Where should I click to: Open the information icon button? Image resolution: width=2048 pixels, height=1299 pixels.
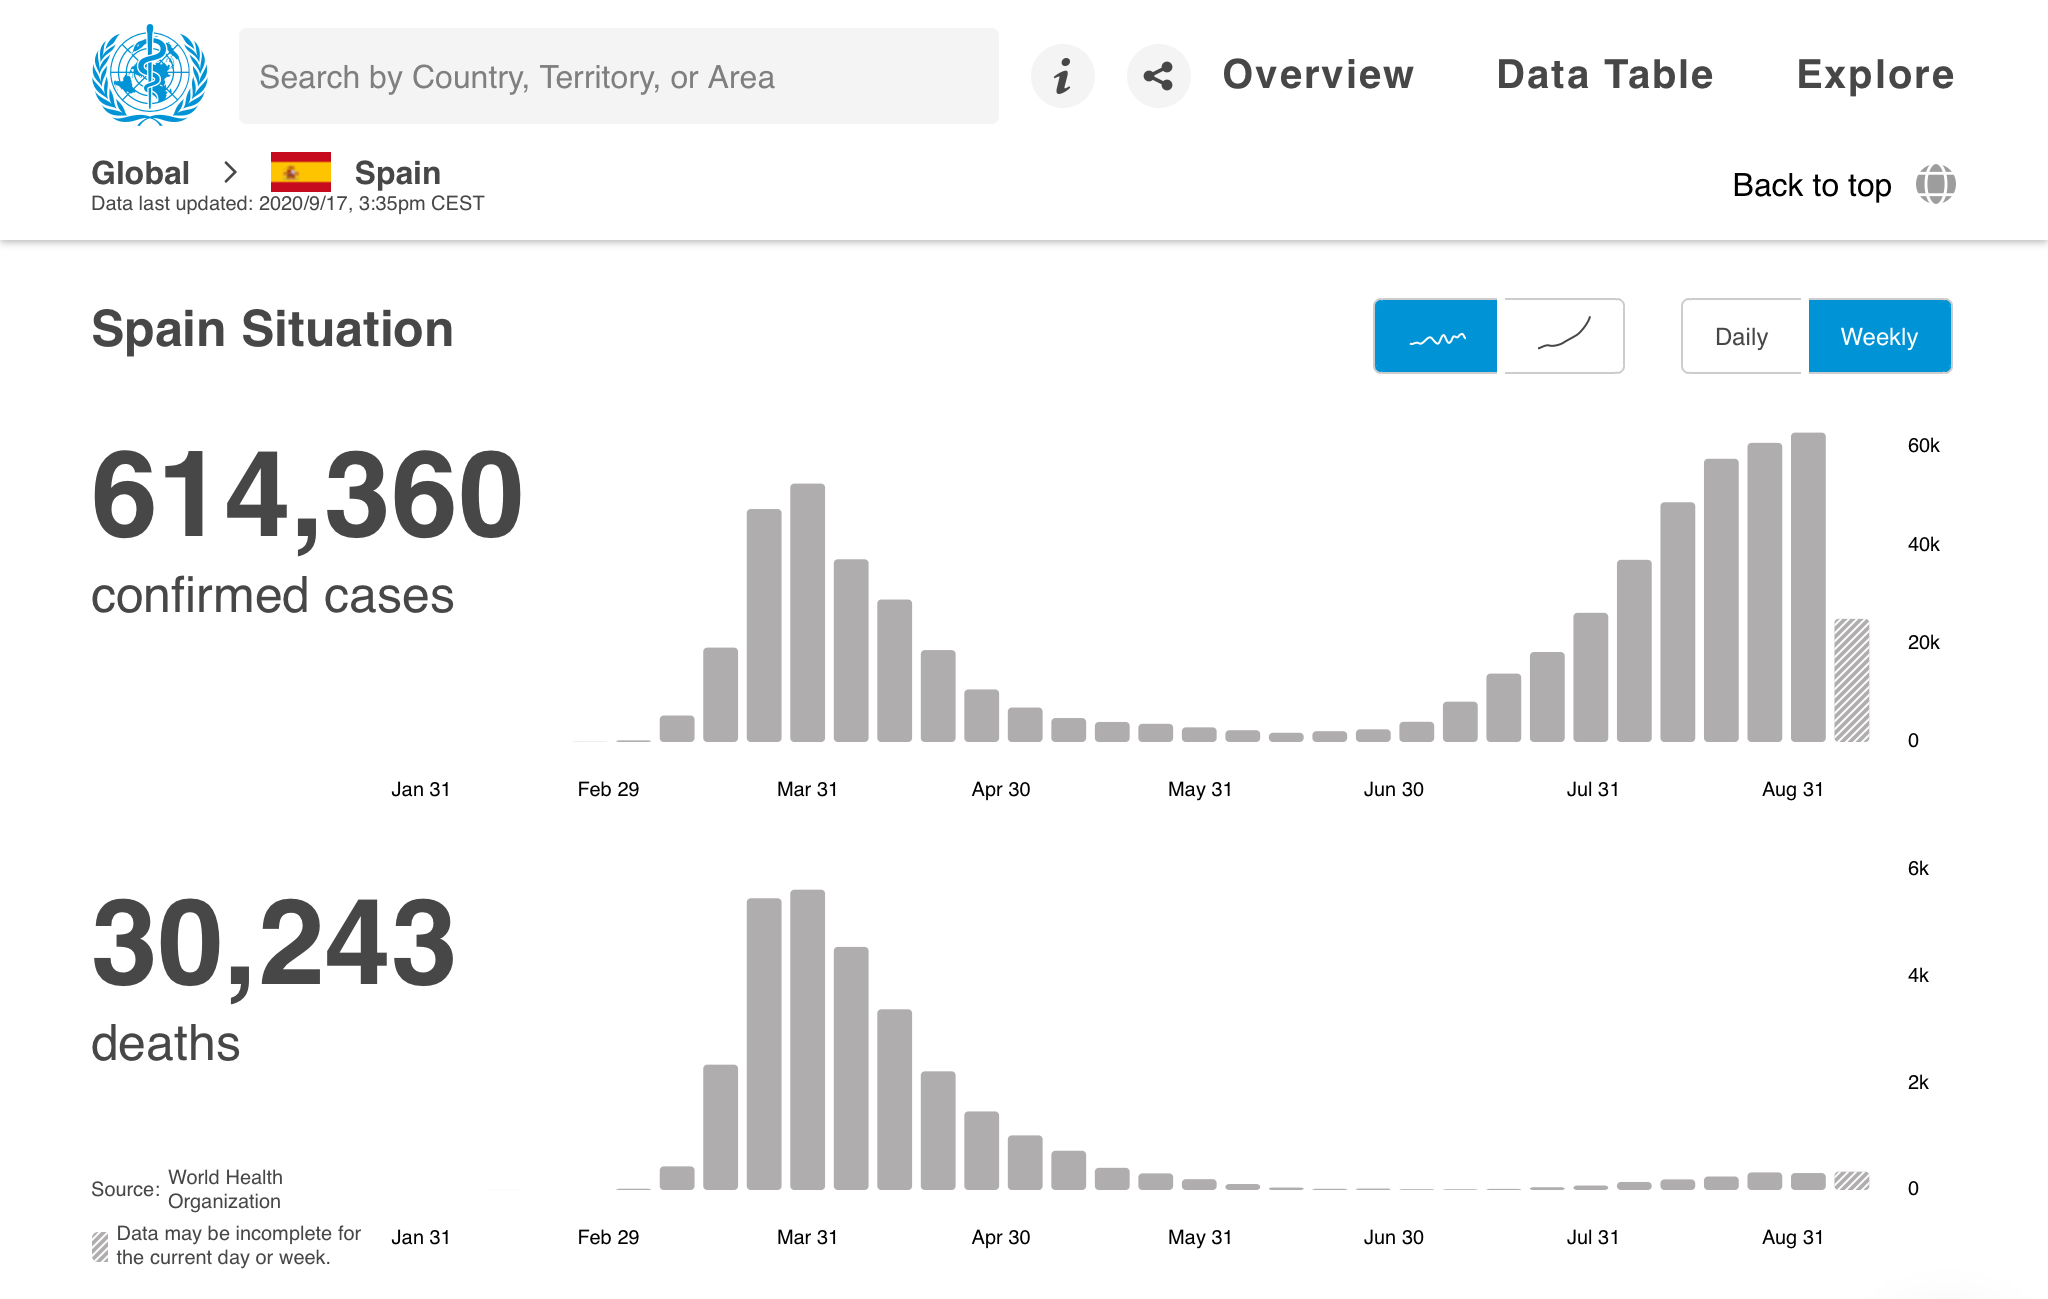coord(1062,76)
